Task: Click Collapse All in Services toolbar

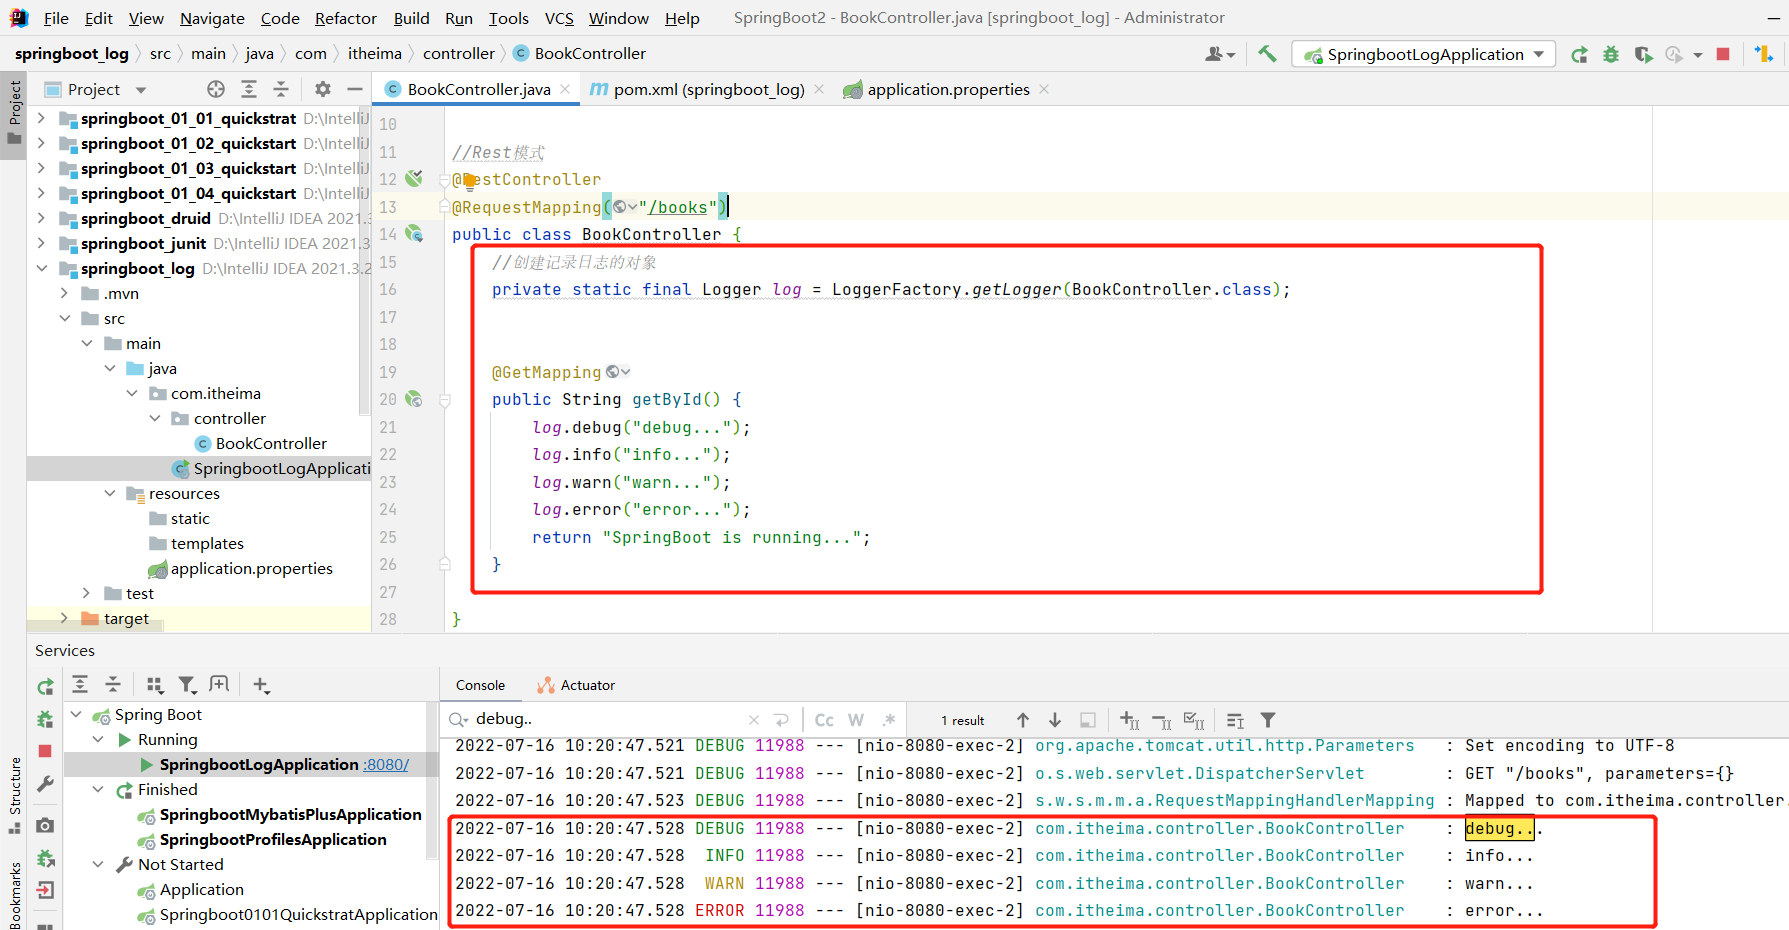Action: coord(113,684)
